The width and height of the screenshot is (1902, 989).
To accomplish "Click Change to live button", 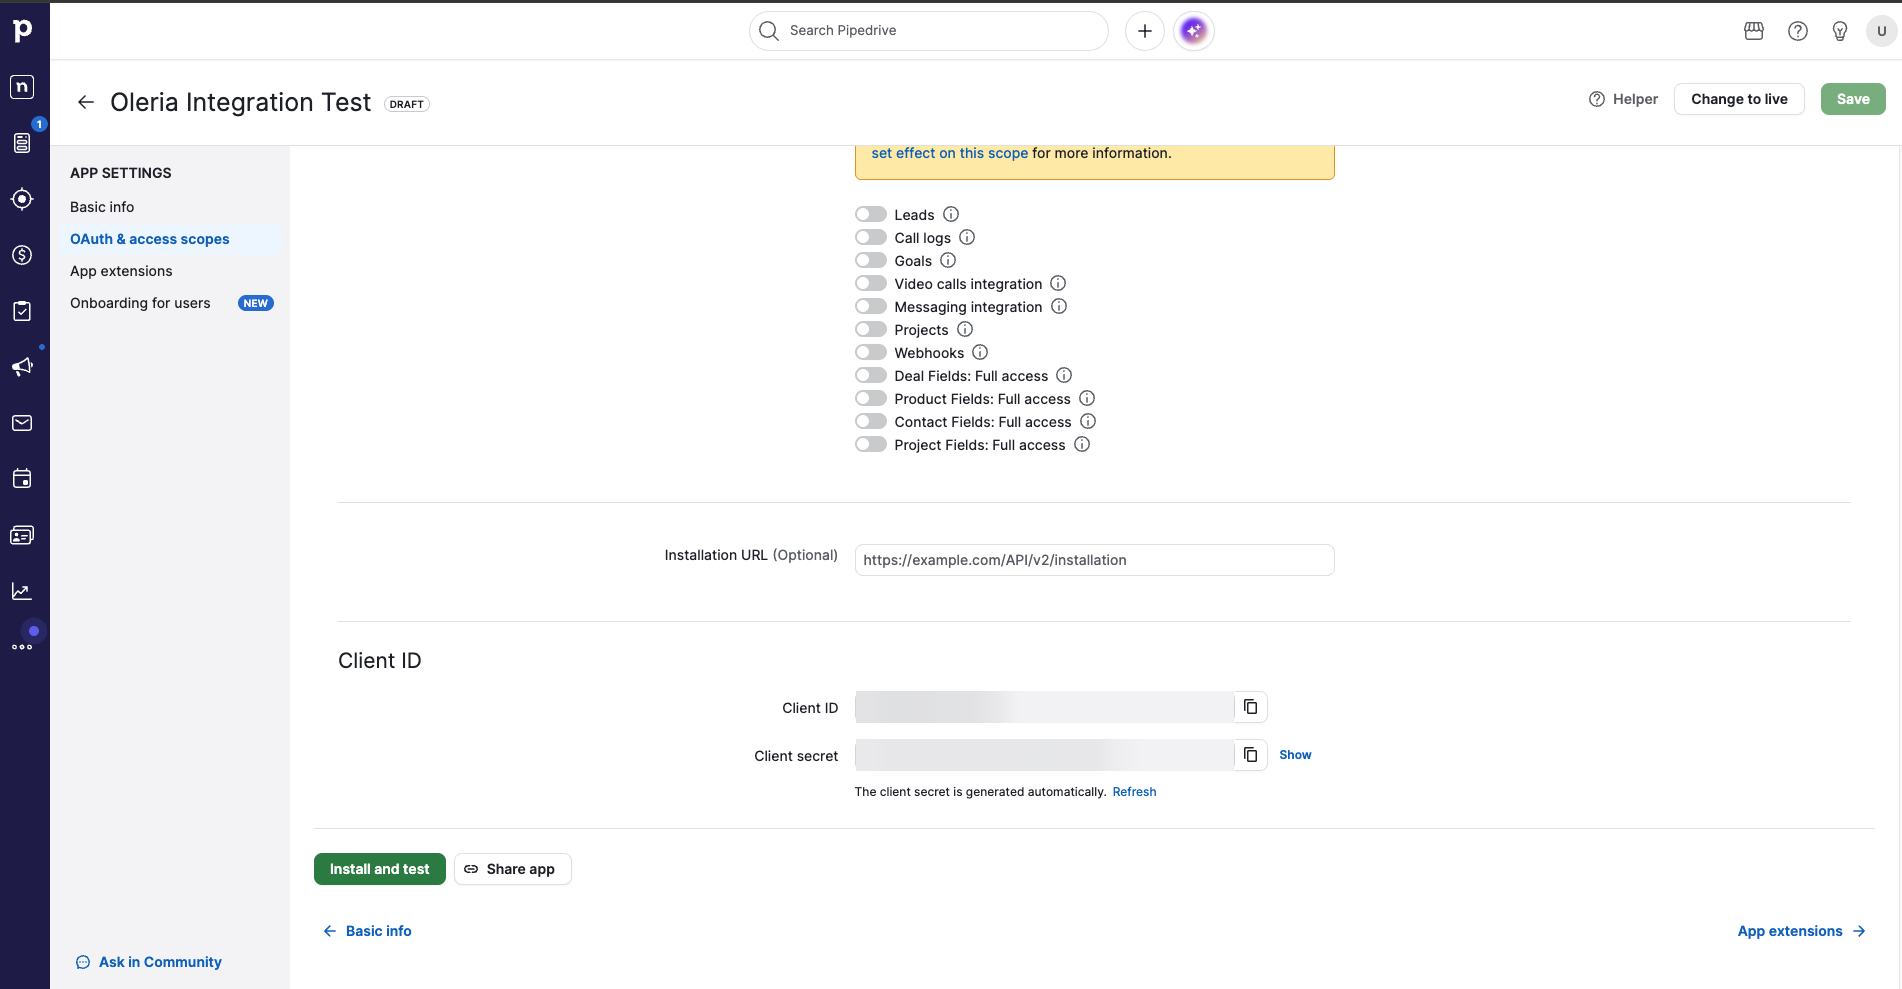I will tap(1739, 99).
